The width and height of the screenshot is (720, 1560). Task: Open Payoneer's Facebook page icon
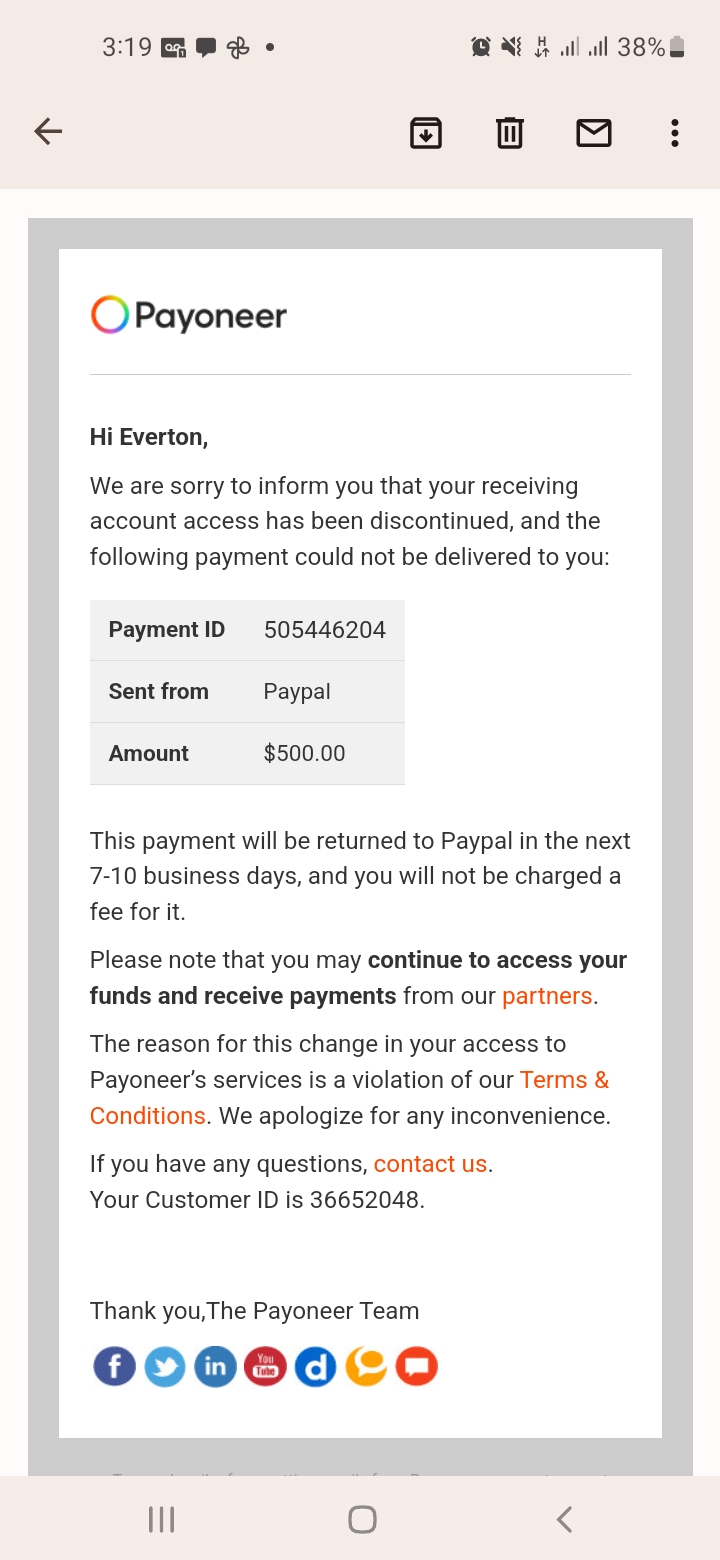click(114, 1366)
